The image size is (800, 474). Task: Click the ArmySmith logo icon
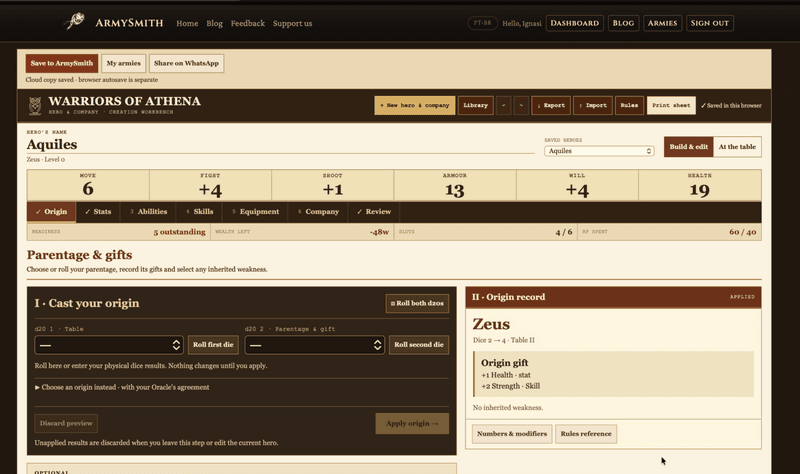pyautogui.click(x=75, y=21)
